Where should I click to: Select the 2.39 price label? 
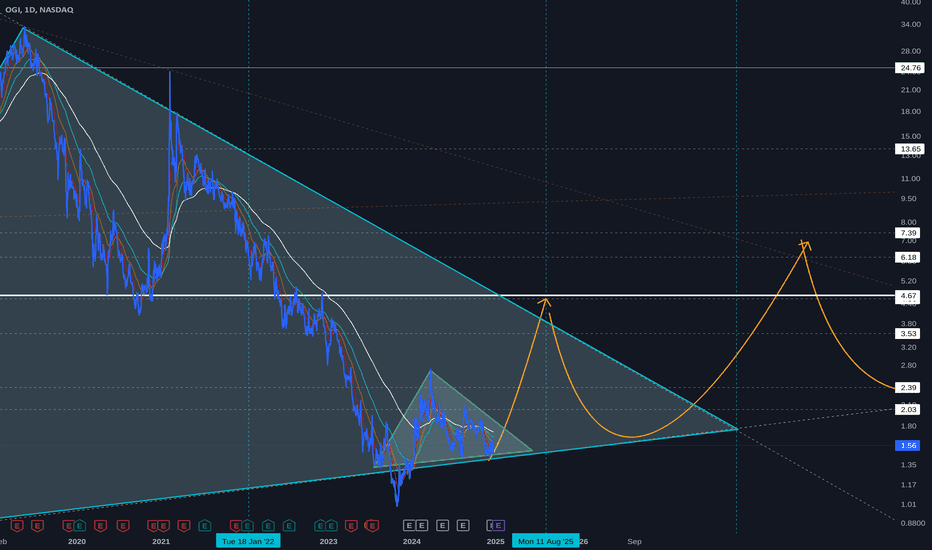908,388
